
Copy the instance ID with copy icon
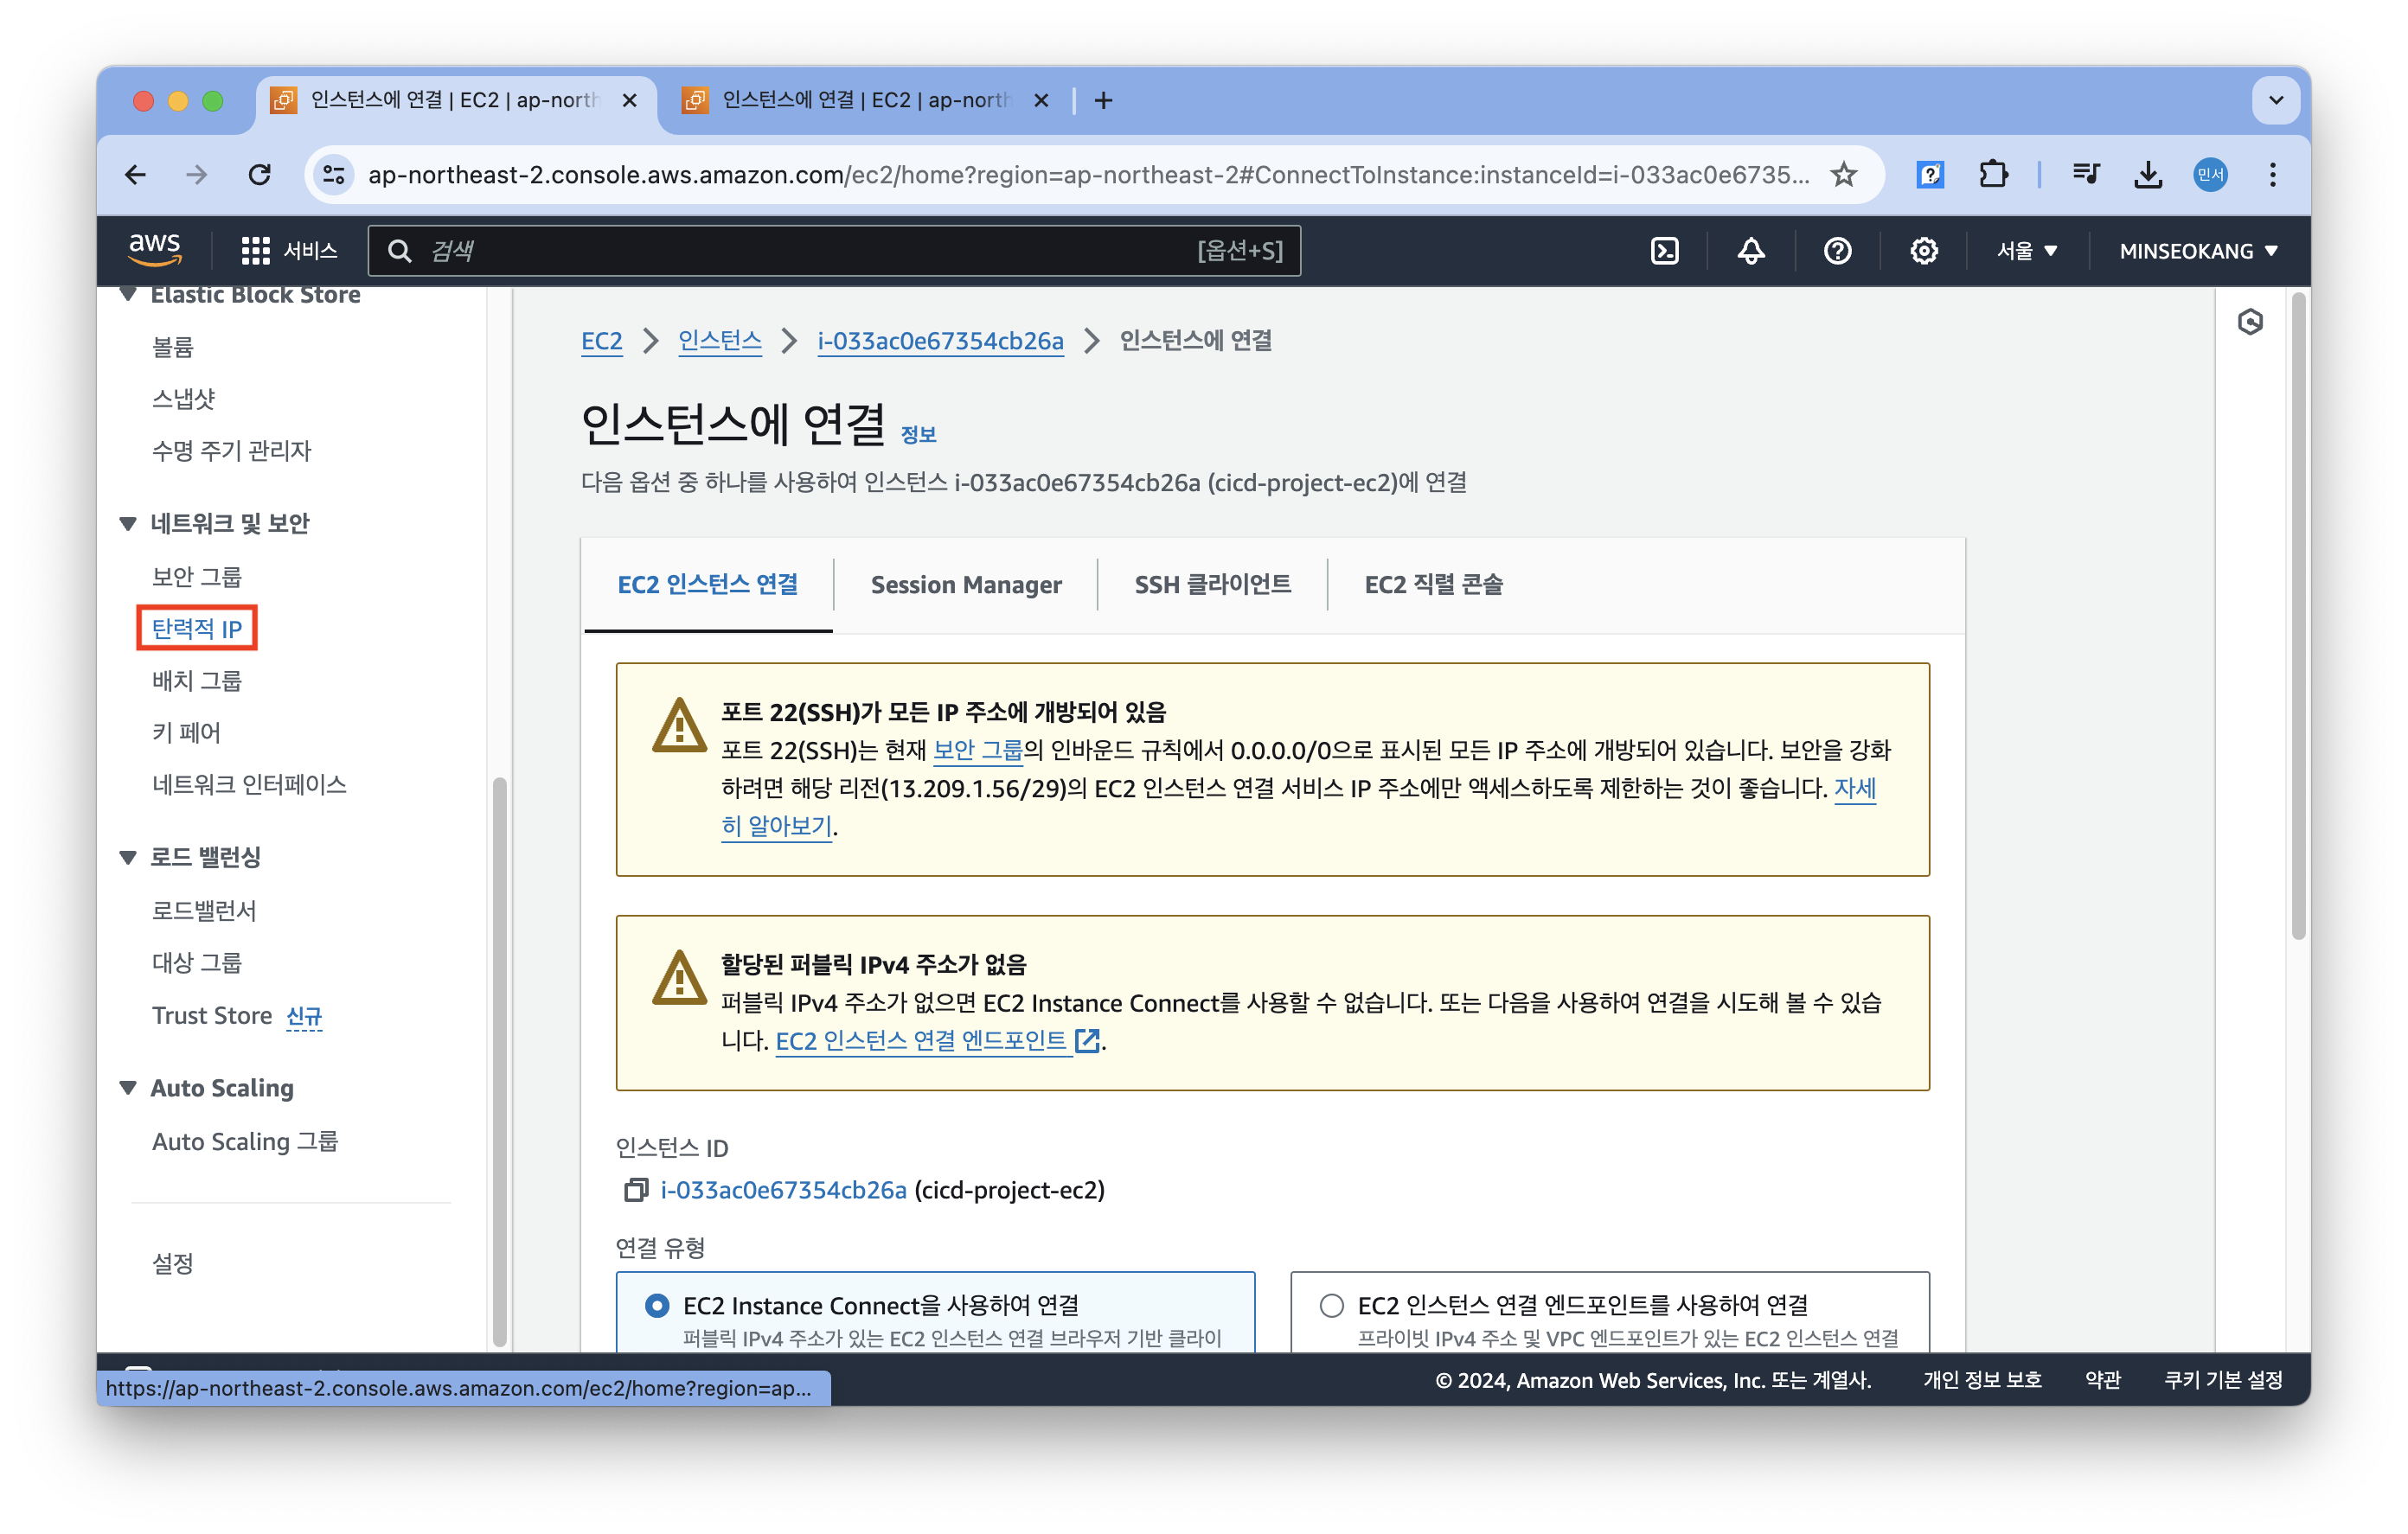(635, 1190)
